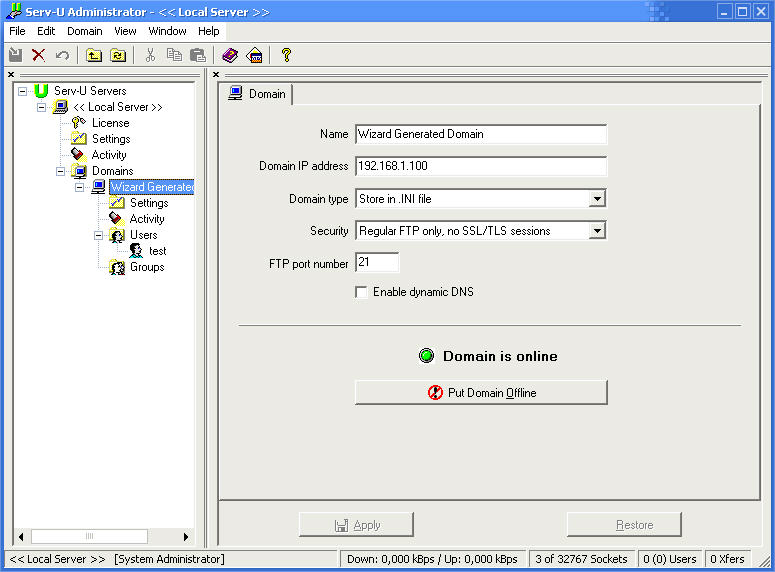Click the tree scrollbar right arrow
Screen dimensions: 775x572
186,536
